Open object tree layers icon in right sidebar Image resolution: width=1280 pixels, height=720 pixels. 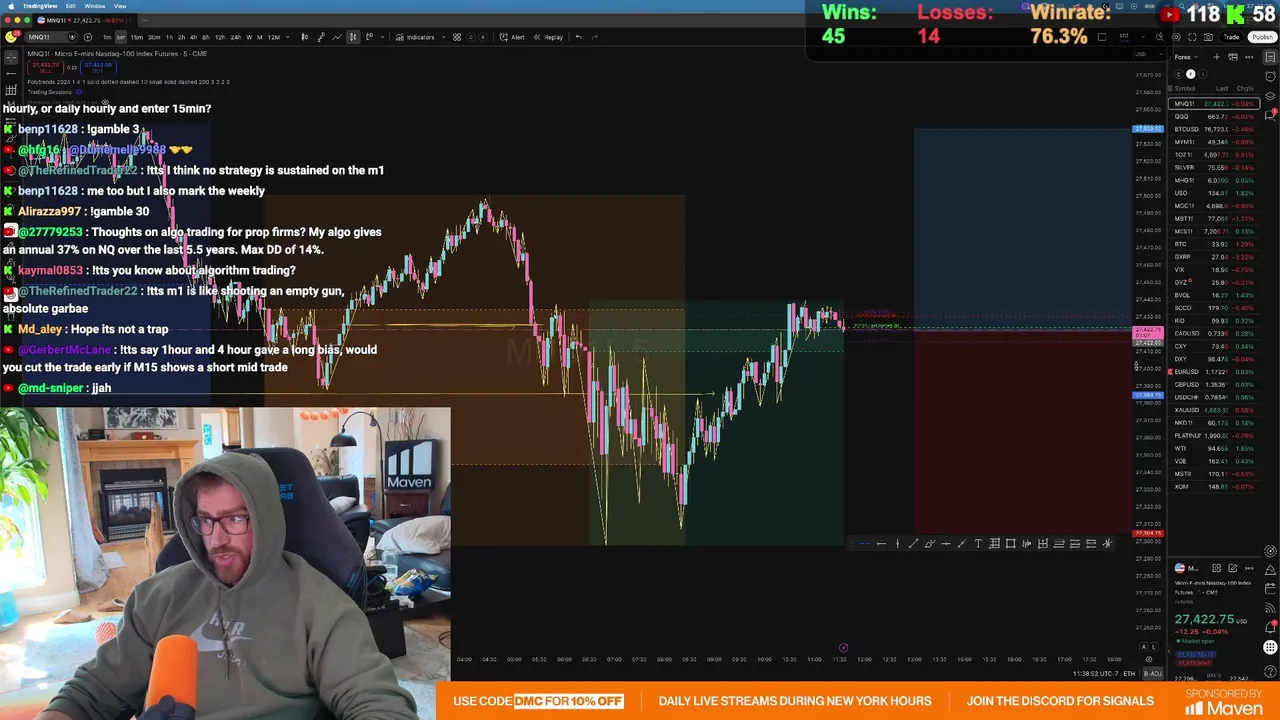click(x=1270, y=96)
